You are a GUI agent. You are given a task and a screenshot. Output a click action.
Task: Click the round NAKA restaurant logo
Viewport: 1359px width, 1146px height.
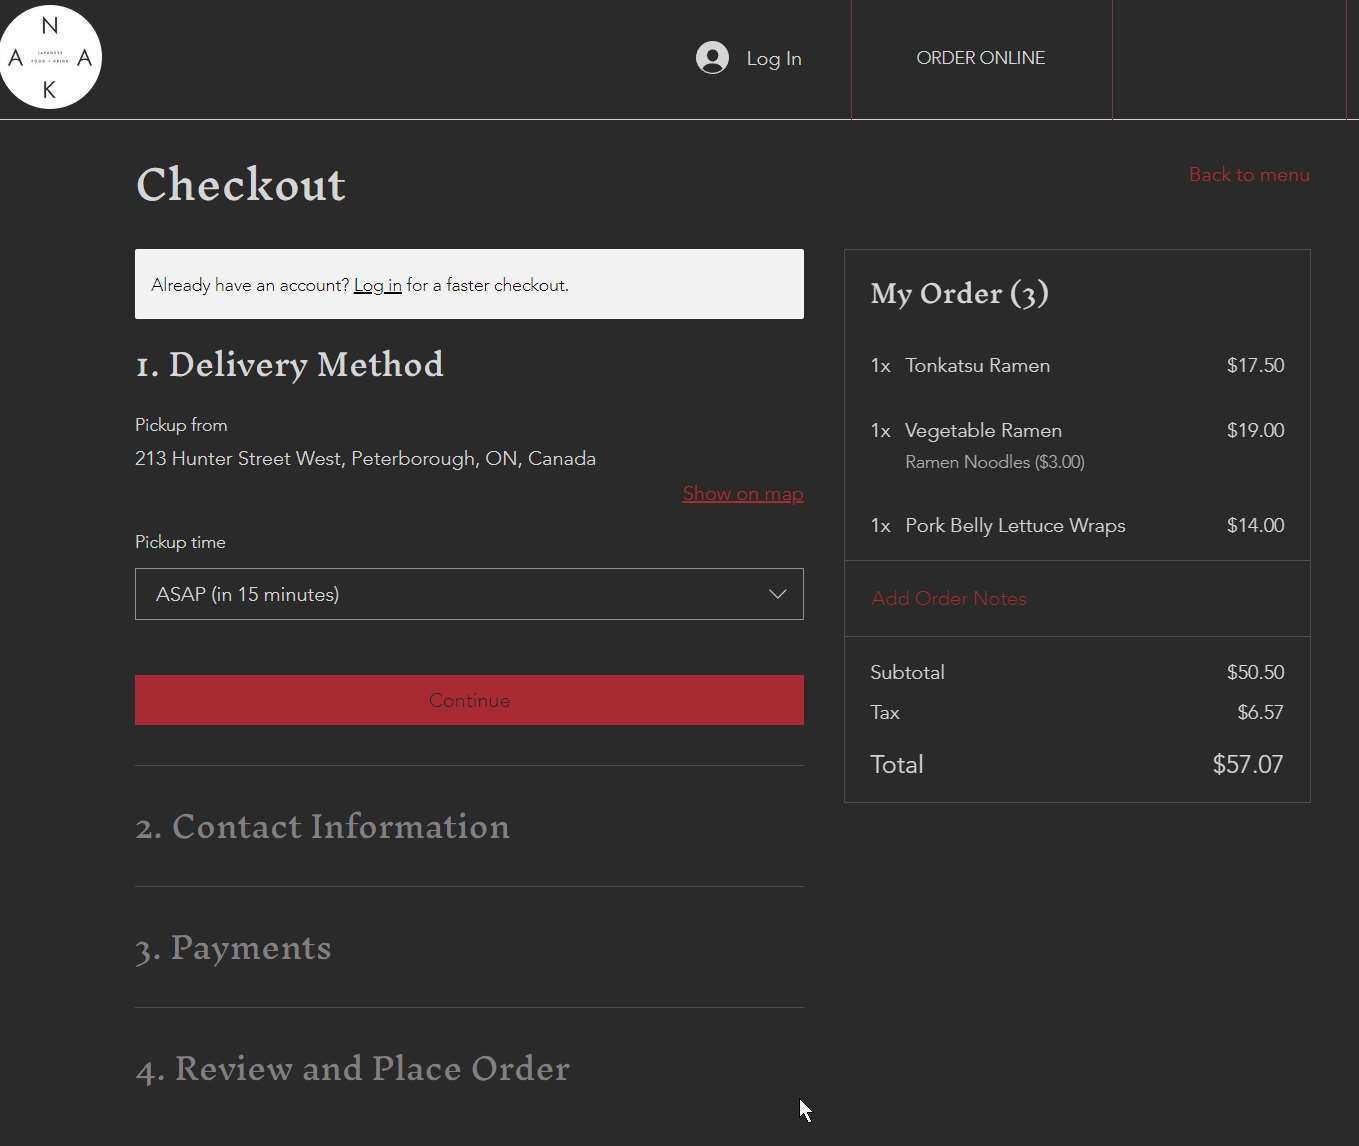point(50,57)
